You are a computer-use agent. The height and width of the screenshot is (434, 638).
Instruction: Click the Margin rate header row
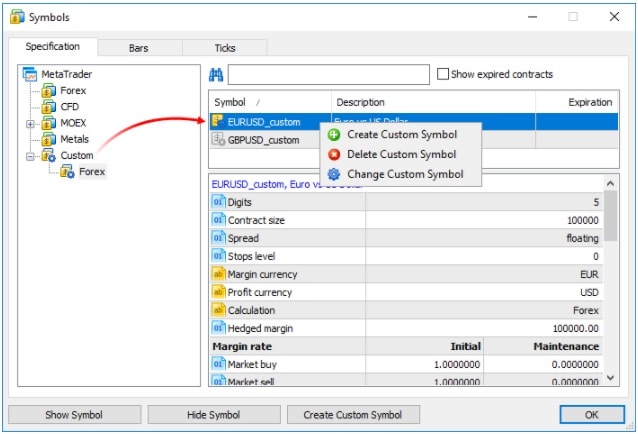(x=406, y=346)
